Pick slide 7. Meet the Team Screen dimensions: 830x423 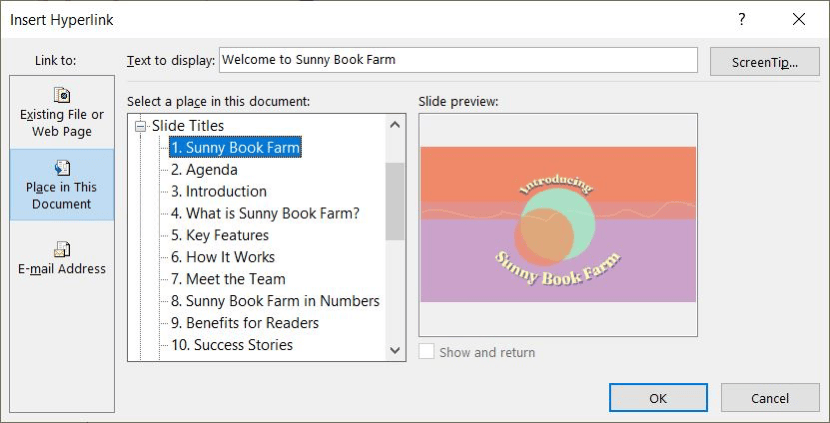tap(228, 278)
